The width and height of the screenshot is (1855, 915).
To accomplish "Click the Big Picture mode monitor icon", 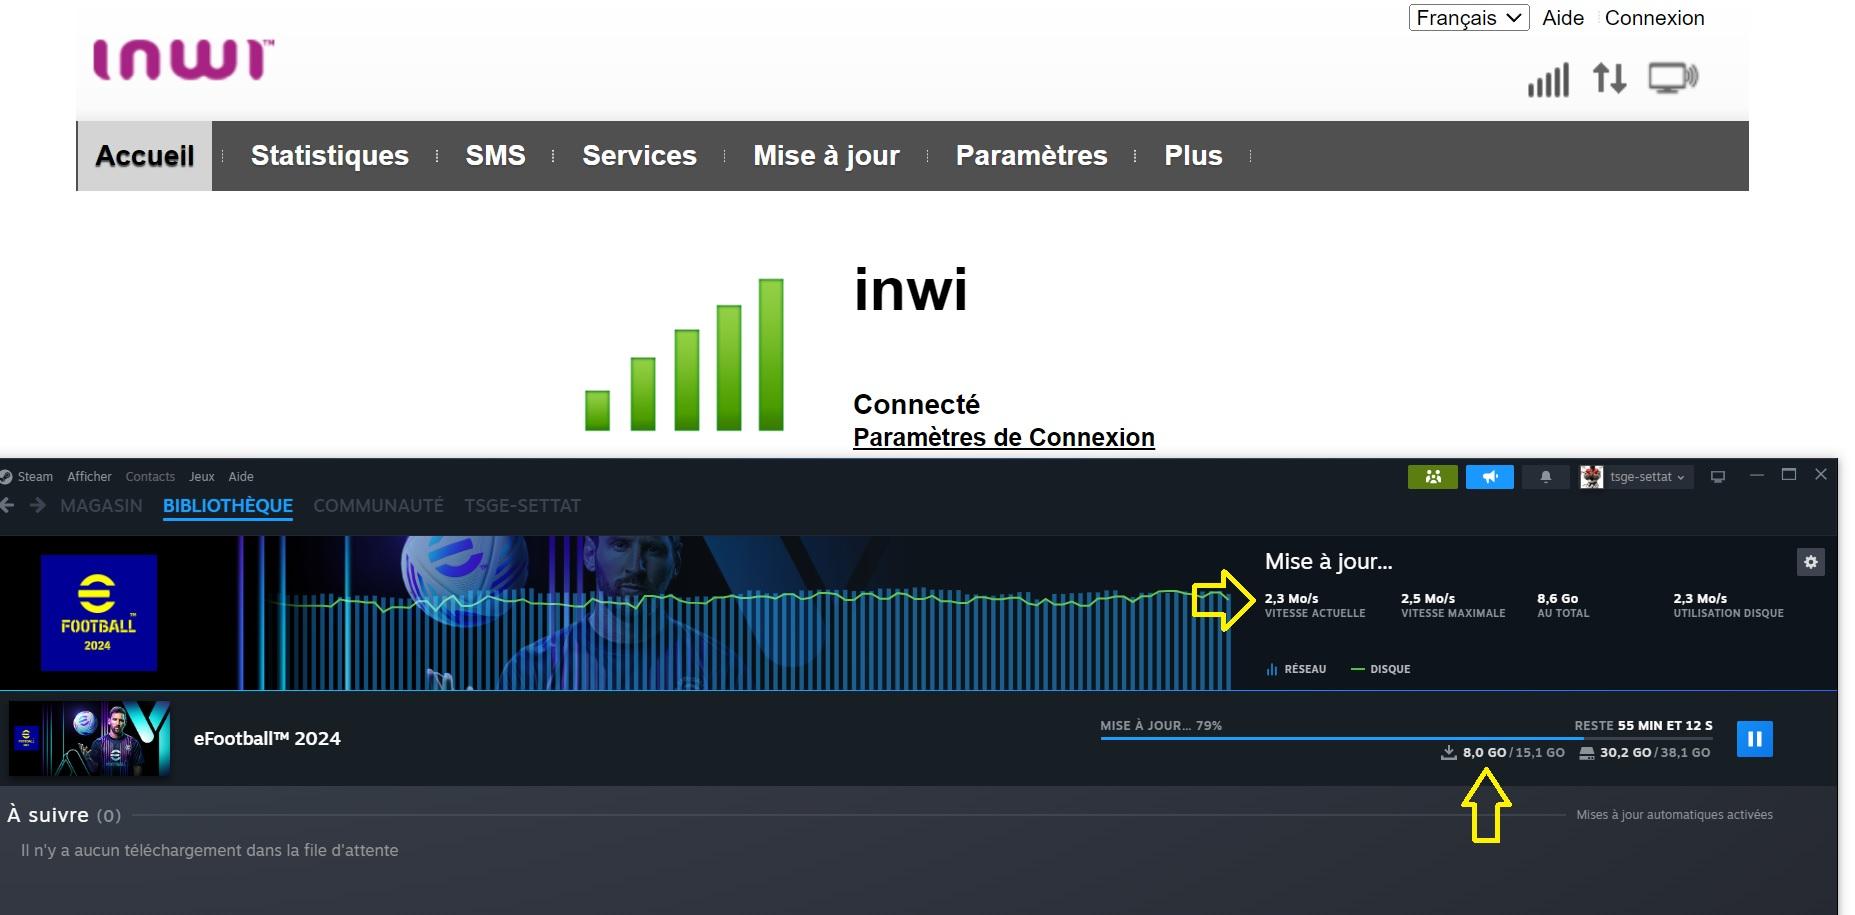I will click(1718, 477).
